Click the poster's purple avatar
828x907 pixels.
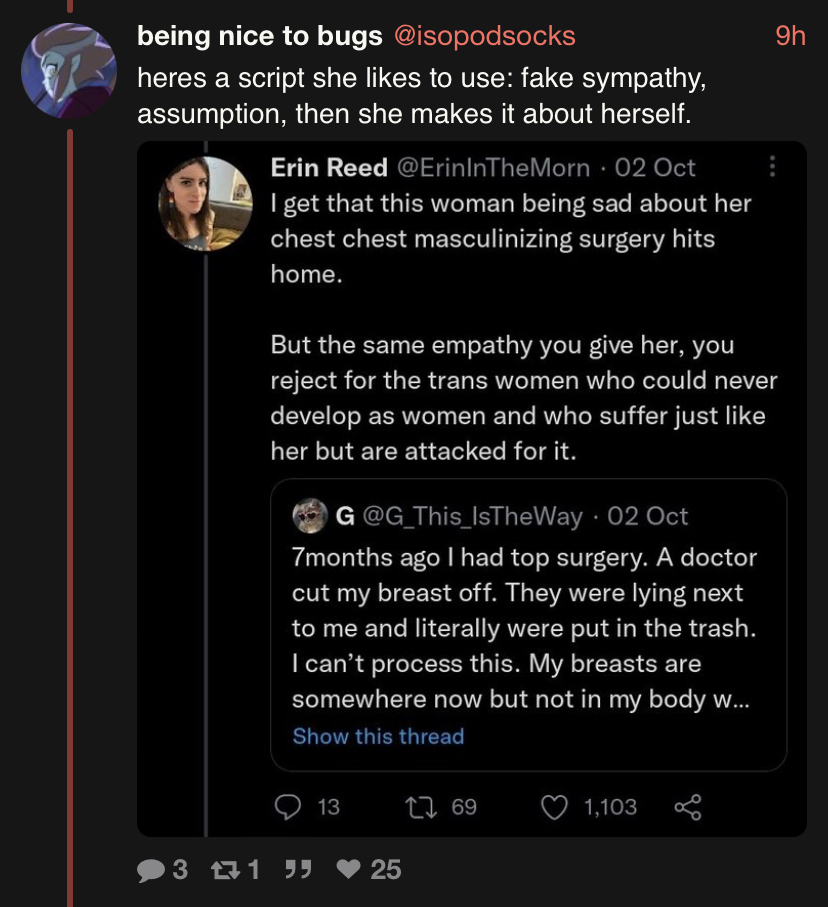coord(69,70)
